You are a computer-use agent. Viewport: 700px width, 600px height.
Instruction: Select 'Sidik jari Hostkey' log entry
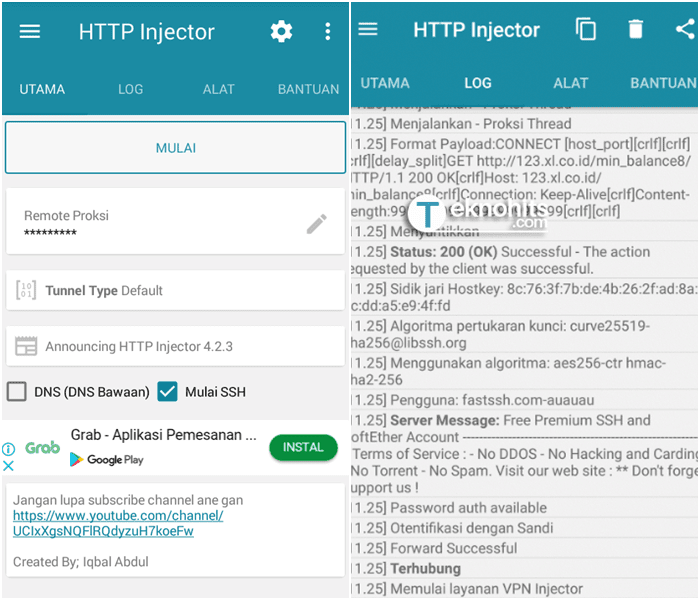525,297
